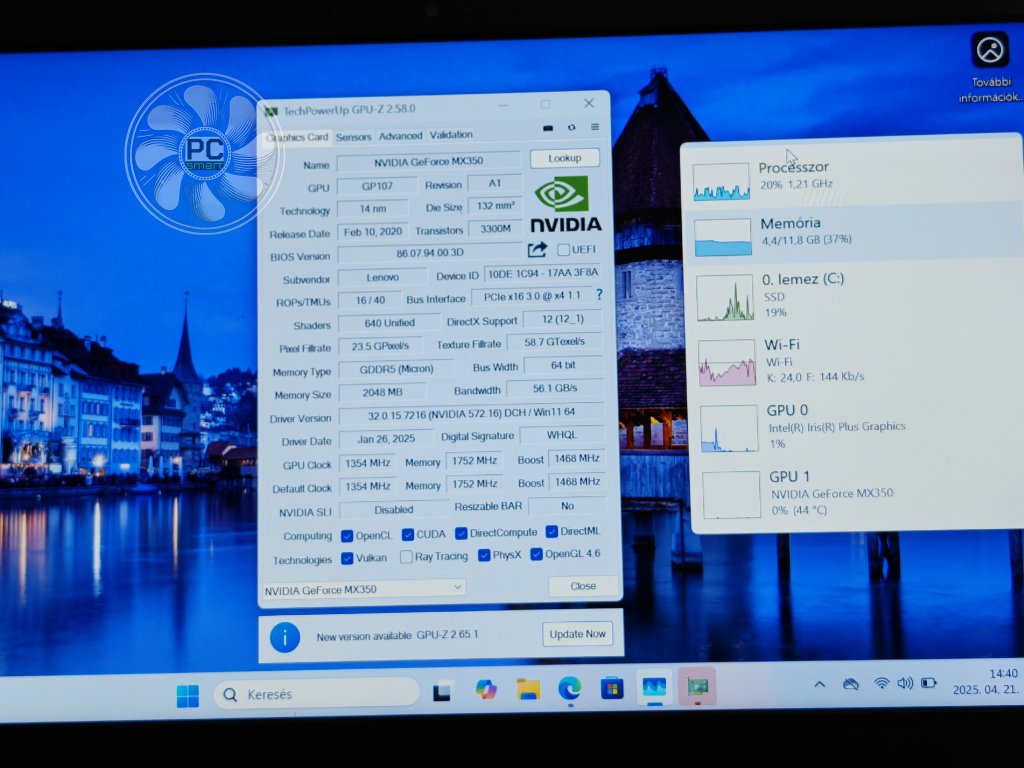1024x768 pixels.
Task: Click the GPU-Z refresh icon
Action: [x=571, y=127]
